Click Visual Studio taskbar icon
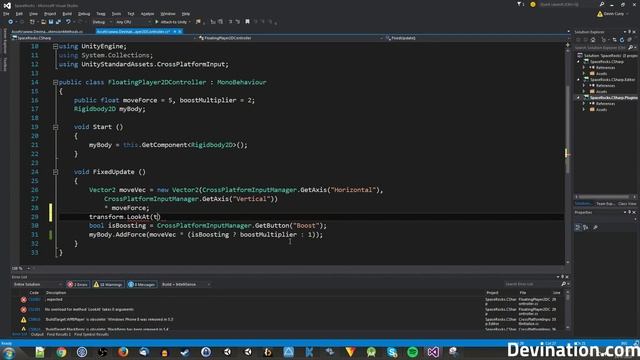 point(433,352)
